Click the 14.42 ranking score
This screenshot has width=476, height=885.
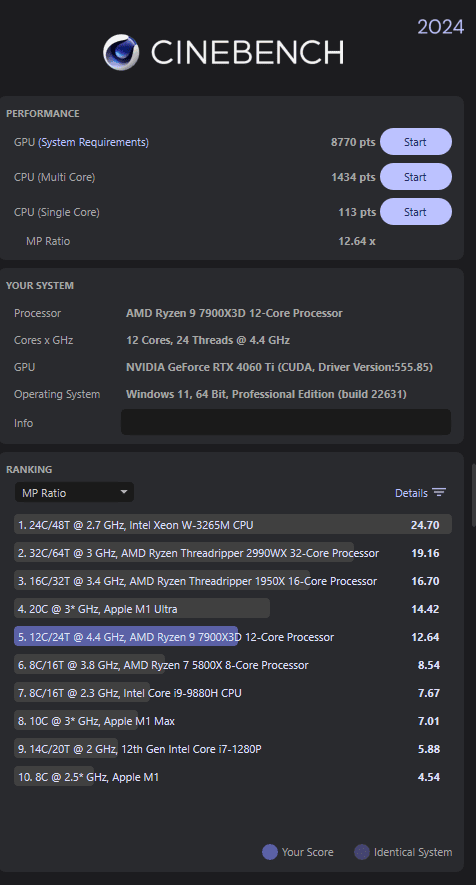point(425,609)
